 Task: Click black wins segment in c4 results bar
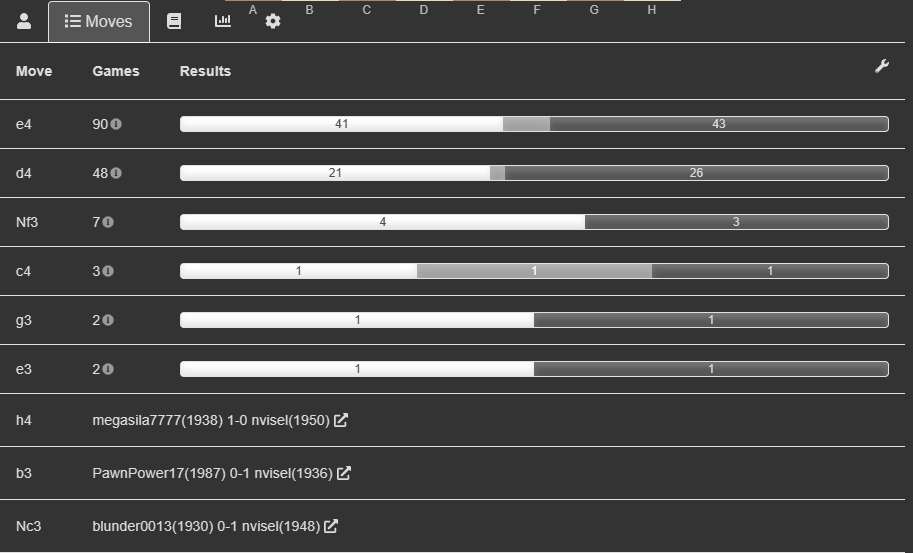coord(770,271)
